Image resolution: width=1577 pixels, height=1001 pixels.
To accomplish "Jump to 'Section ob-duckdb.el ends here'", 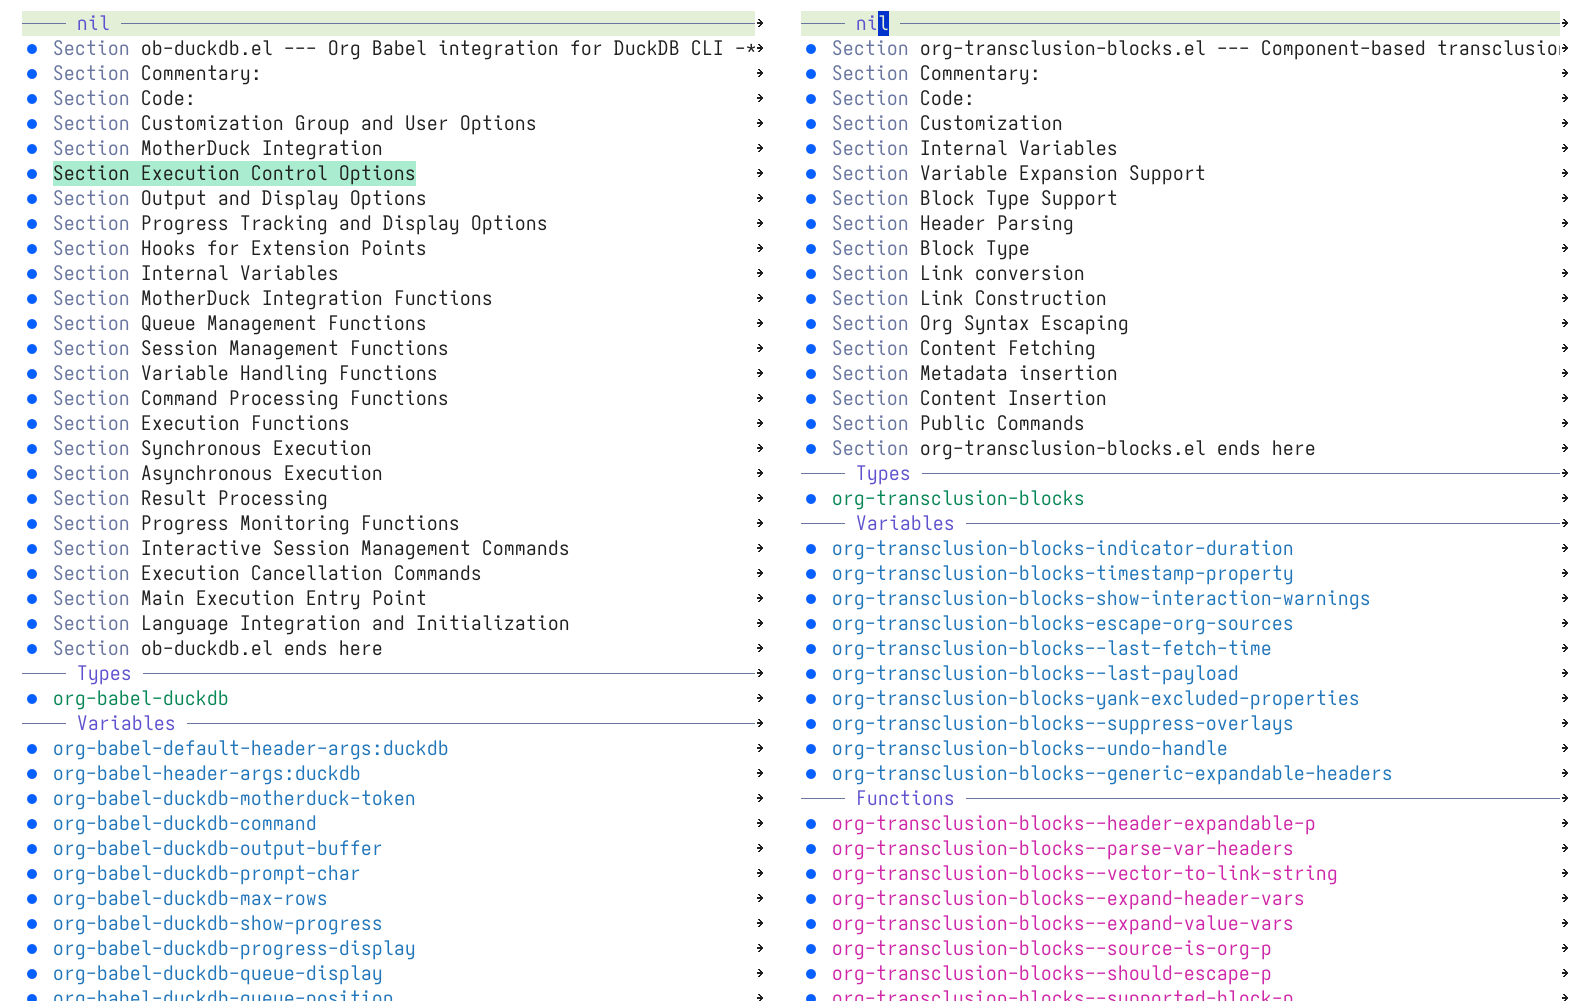I will (218, 648).
